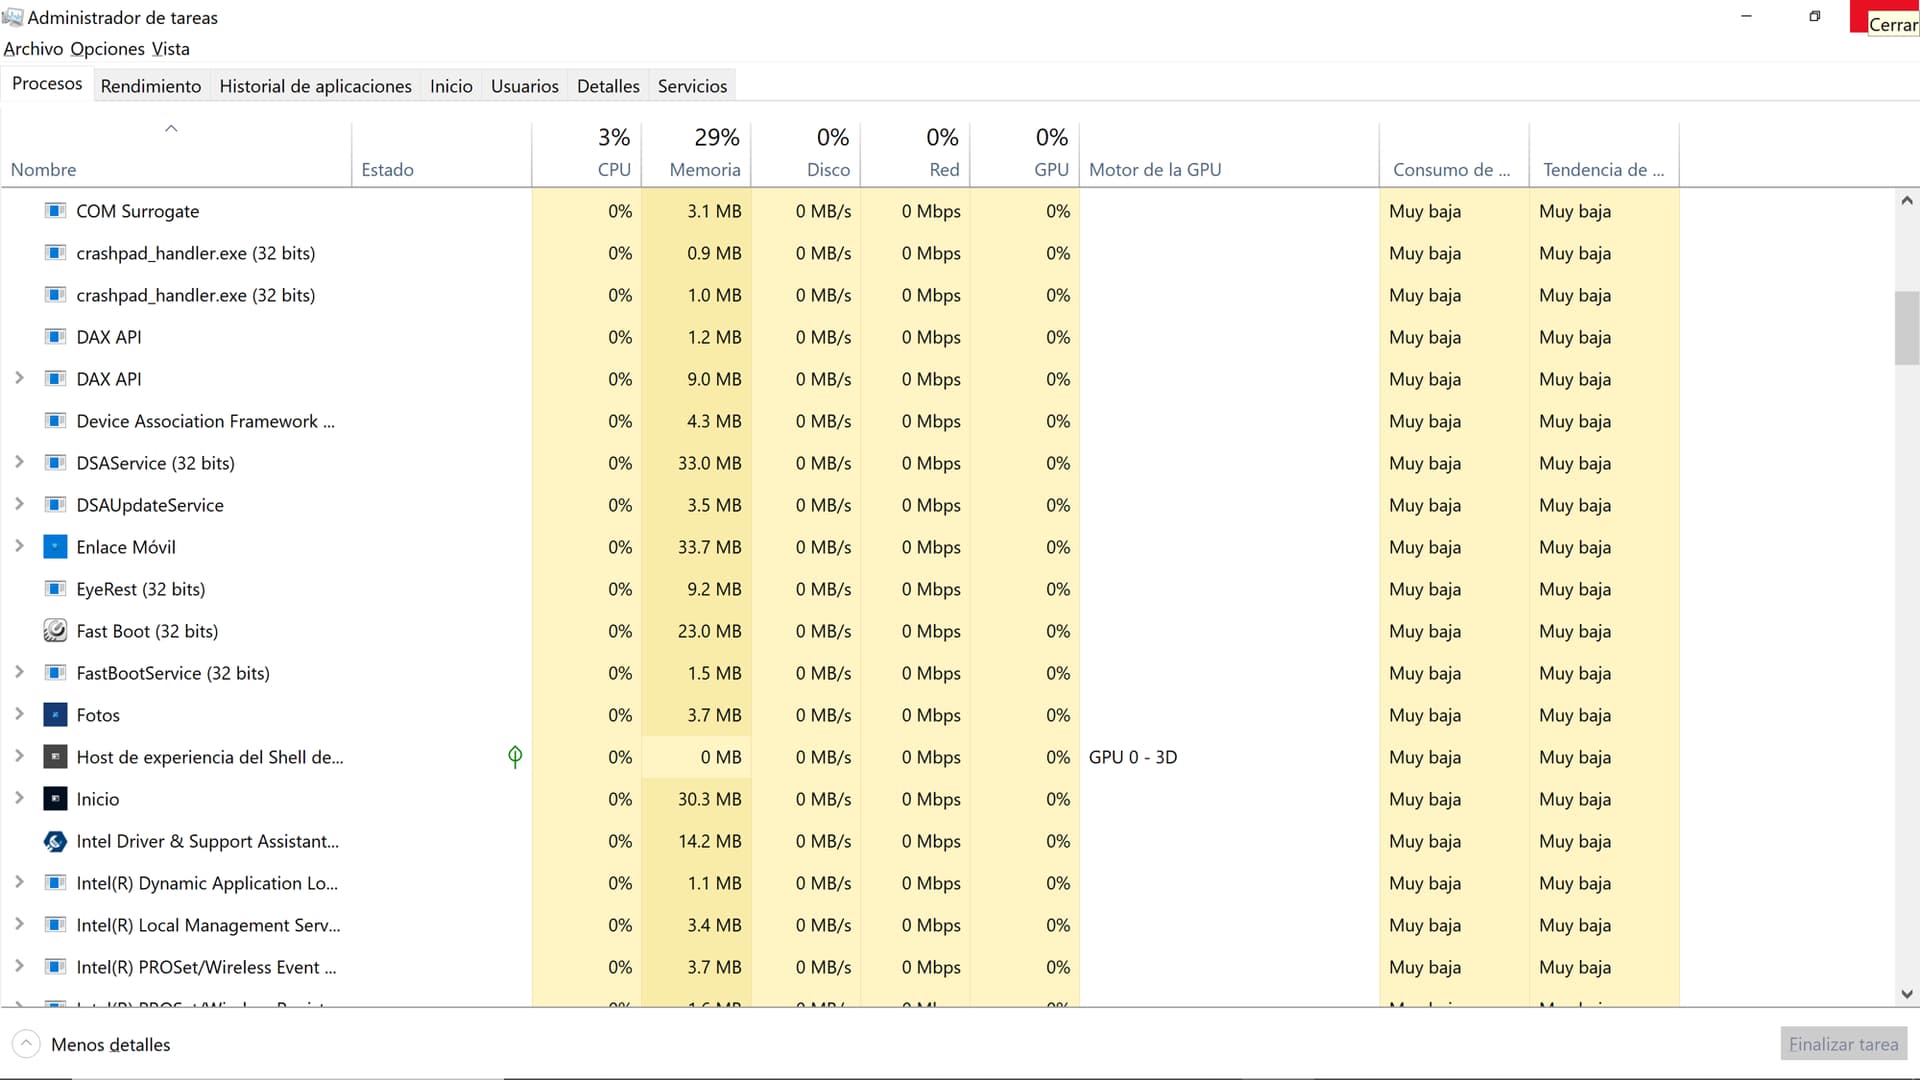Click the FastBootService (32 bits) icon
1920x1080 pixels.
55,673
